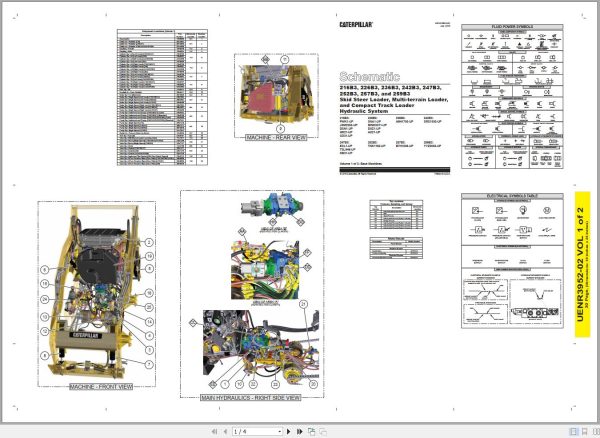The height and width of the screenshot is (438, 600).
Task: Click the FLUID POWER SYMBOLS heading
Action: click(x=512, y=27)
